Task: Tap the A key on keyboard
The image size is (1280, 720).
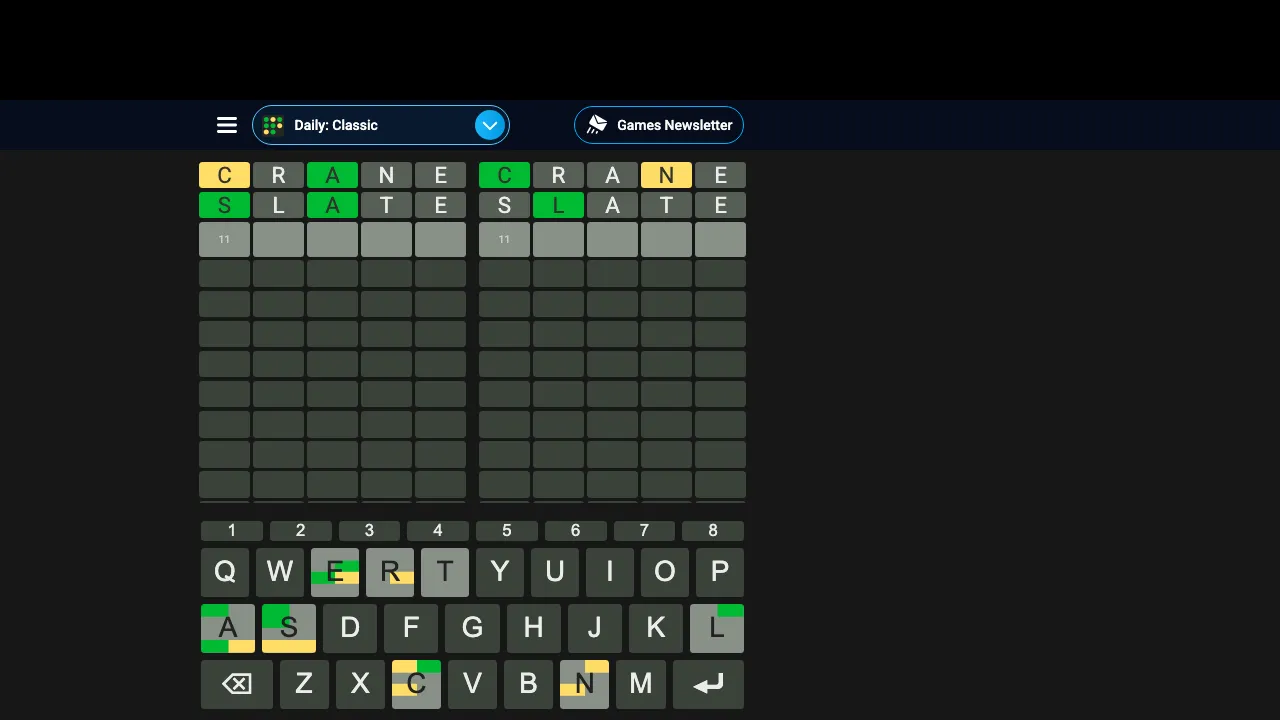Action: (x=228, y=628)
